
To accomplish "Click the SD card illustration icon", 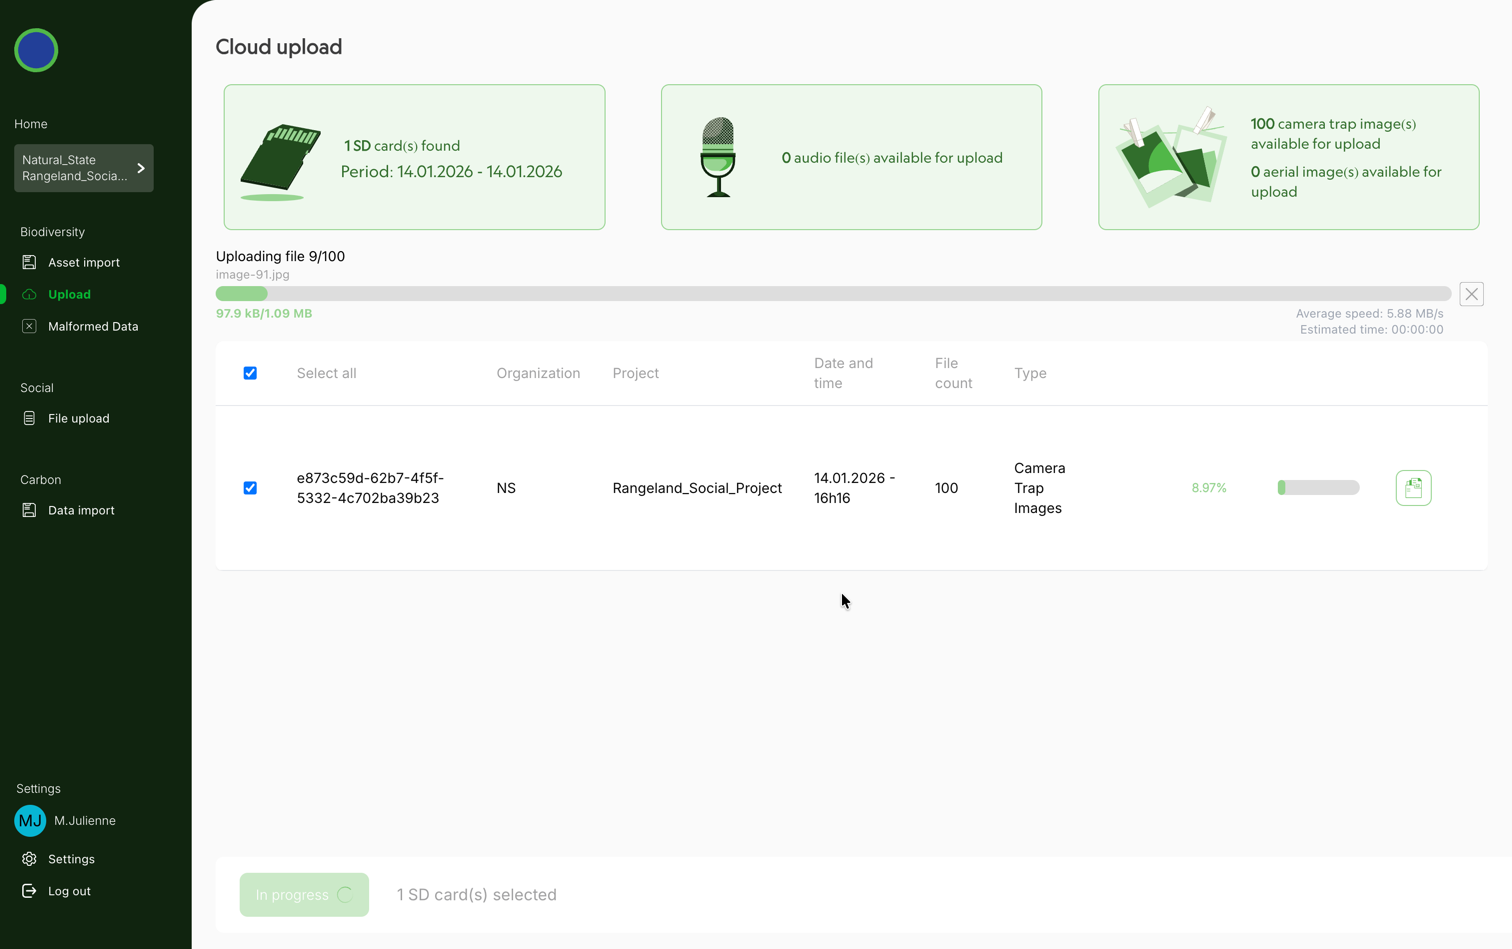I will tap(280, 161).
